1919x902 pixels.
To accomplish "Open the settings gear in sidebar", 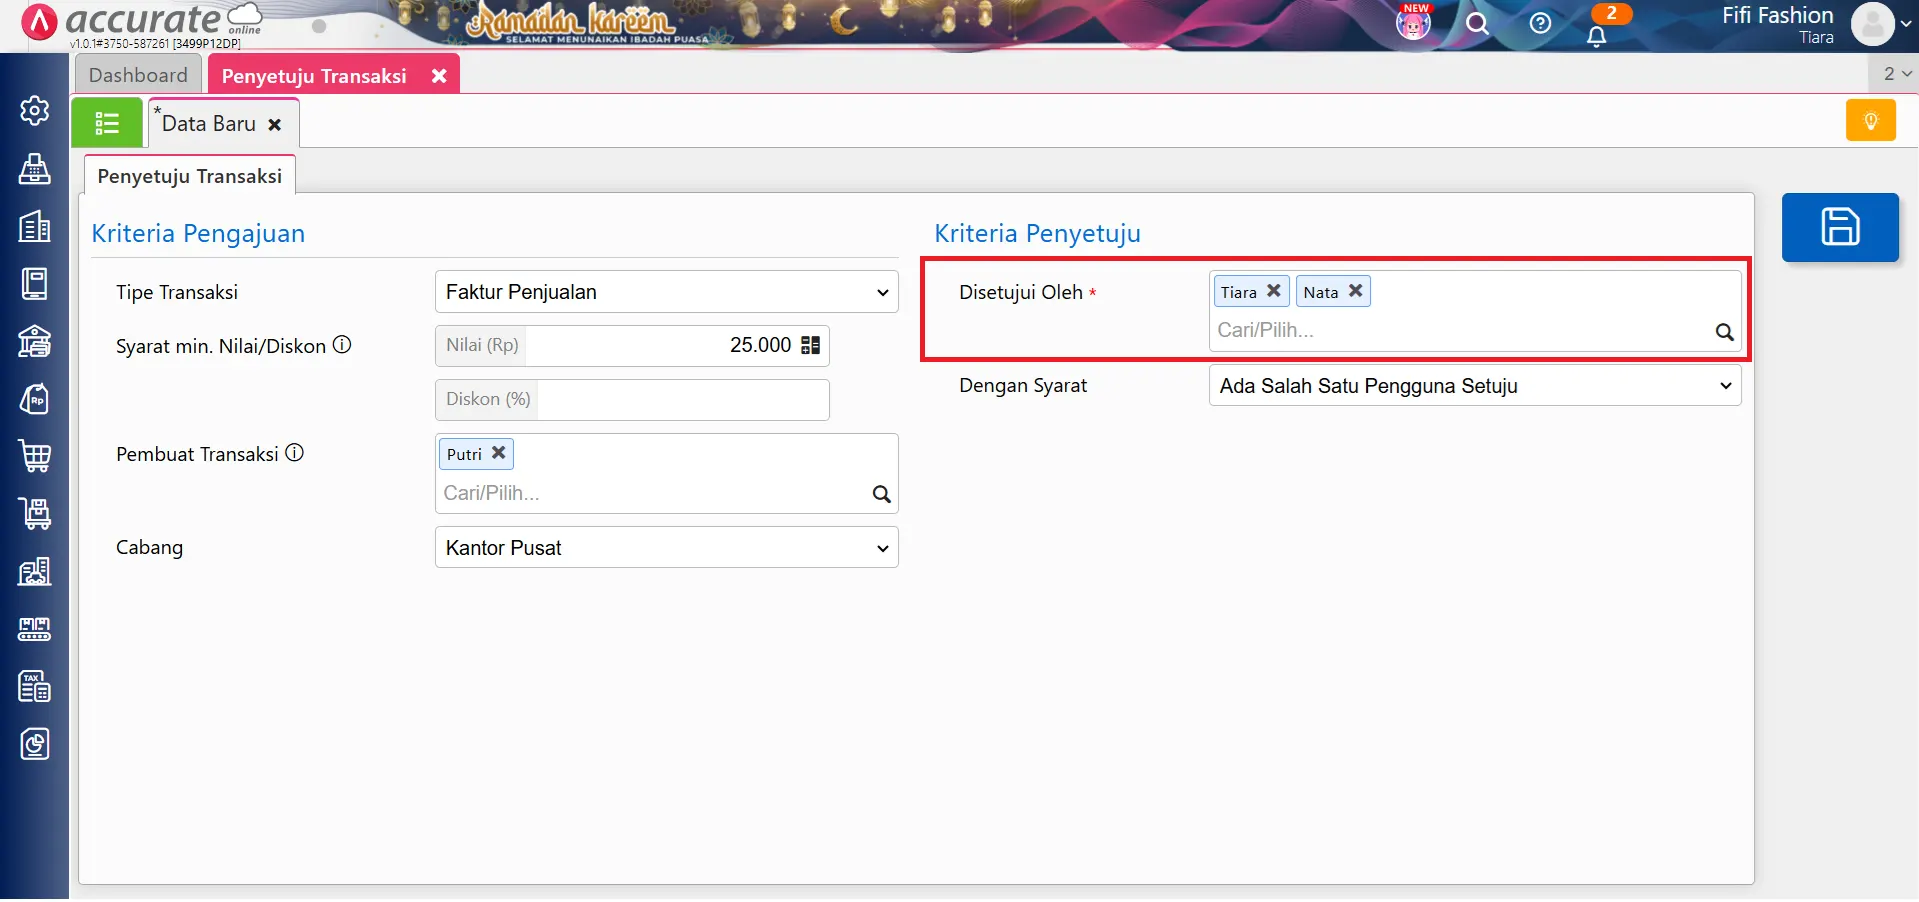I will [35, 110].
